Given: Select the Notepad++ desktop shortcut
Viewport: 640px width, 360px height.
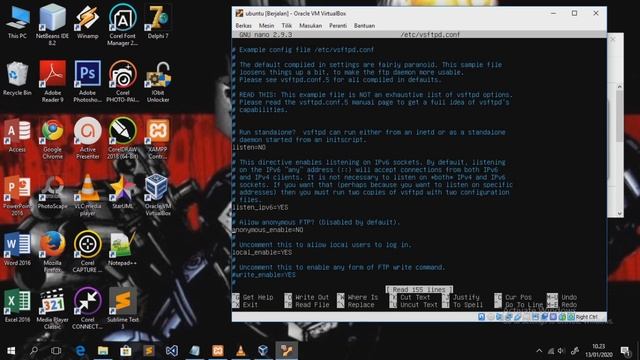Looking at the screenshot, I should click(122, 249).
